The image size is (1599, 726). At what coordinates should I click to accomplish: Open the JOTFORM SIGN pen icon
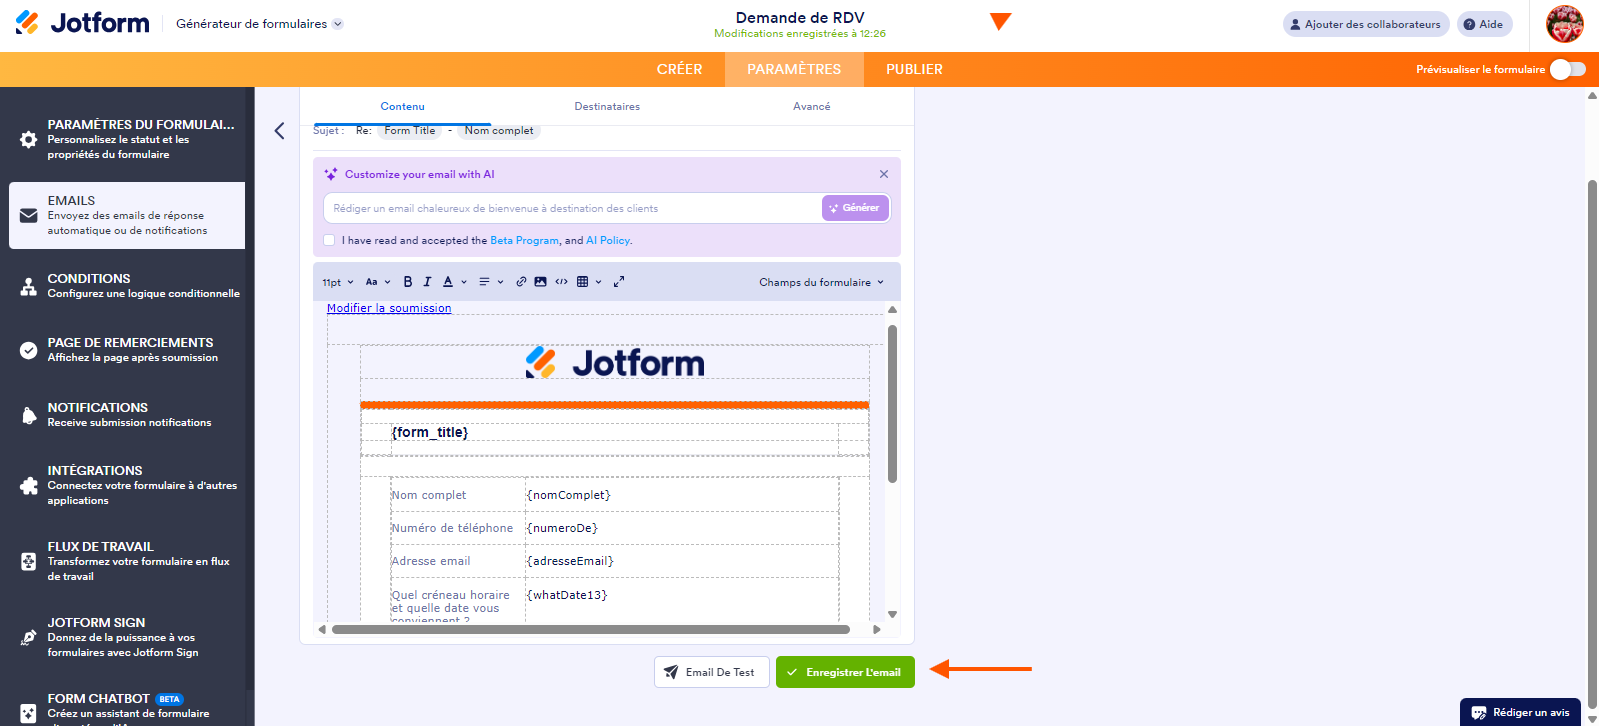29,637
